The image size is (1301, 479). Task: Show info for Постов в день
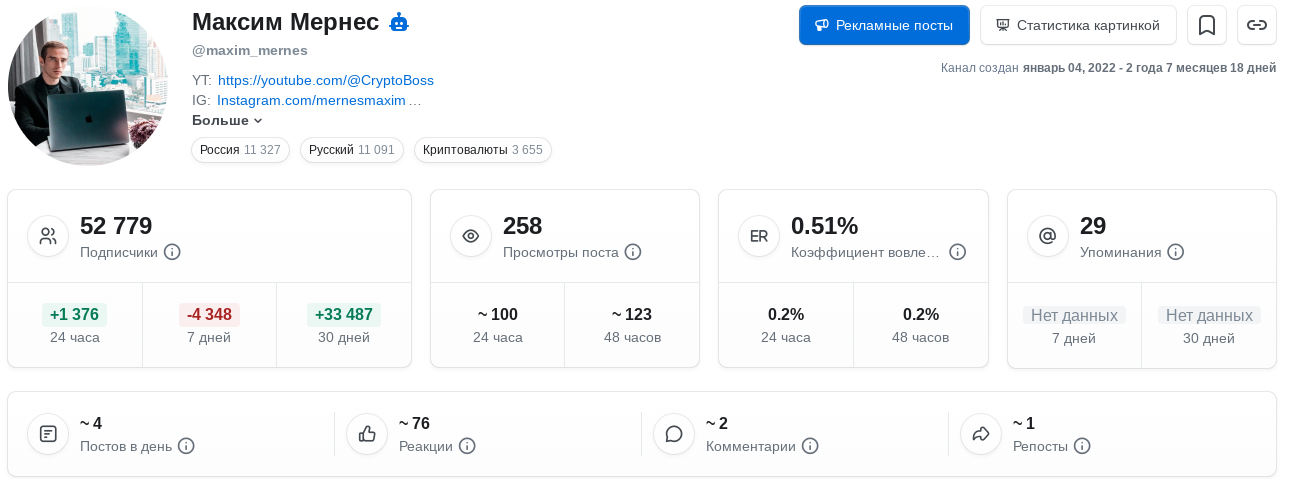186,446
